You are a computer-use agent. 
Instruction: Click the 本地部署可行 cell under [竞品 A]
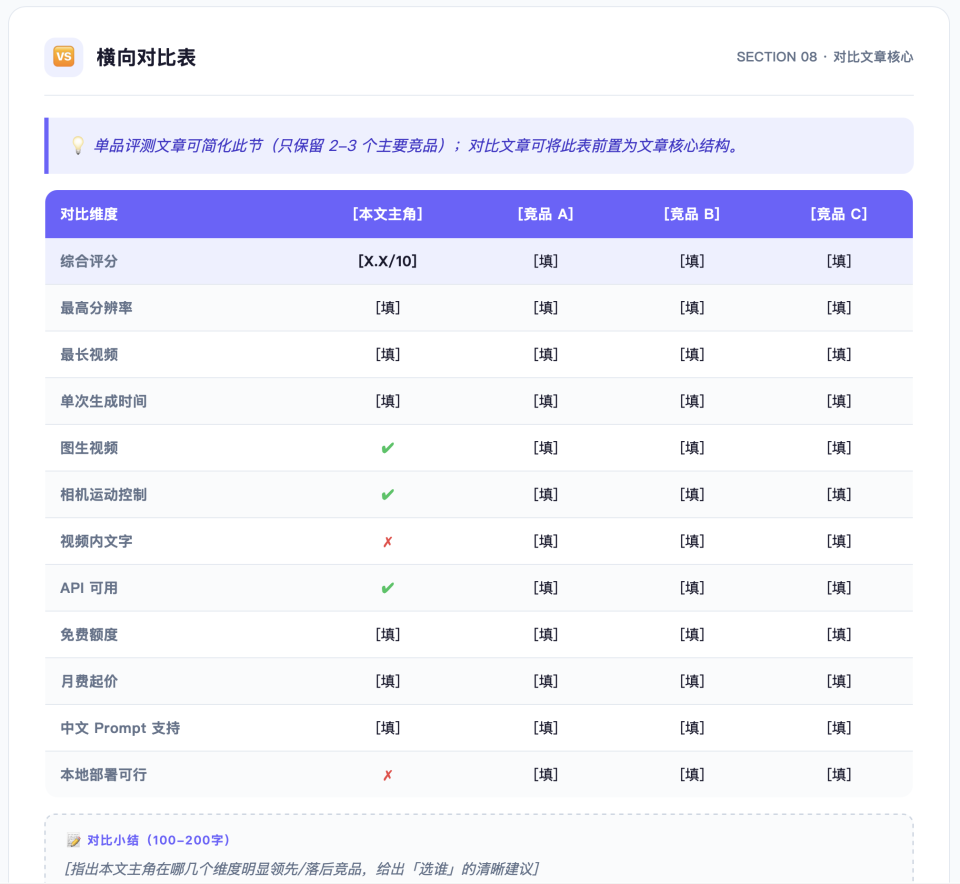pyautogui.click(x=546, y=775)
